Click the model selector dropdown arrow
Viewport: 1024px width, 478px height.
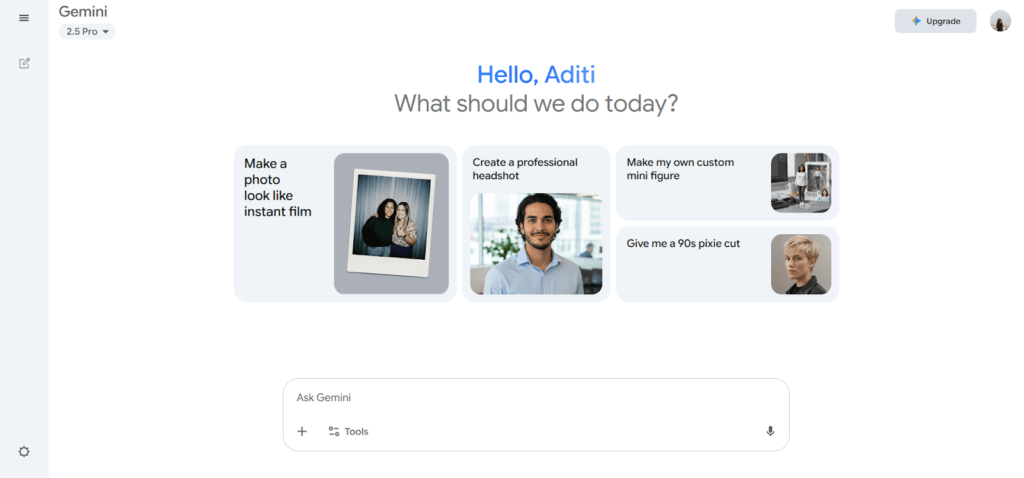[106, 32]
